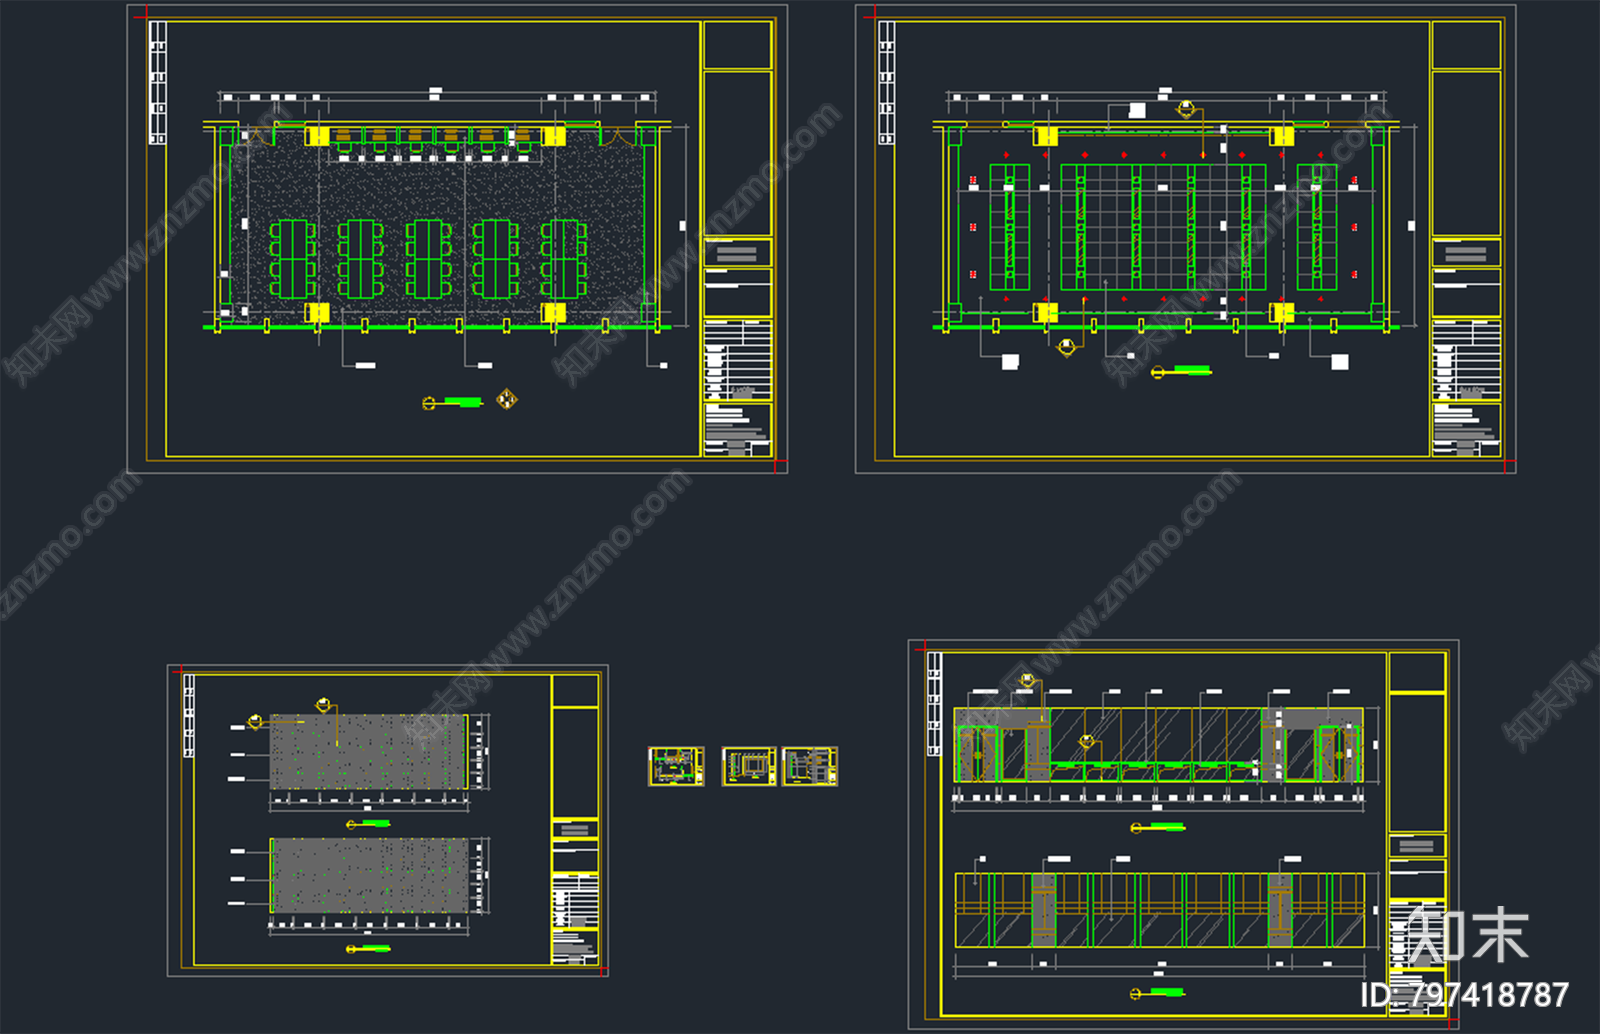Select the leftmost small sheet thumbnail
The height and width of the screenshot is (1034, 1600).
tap(676, 766)
